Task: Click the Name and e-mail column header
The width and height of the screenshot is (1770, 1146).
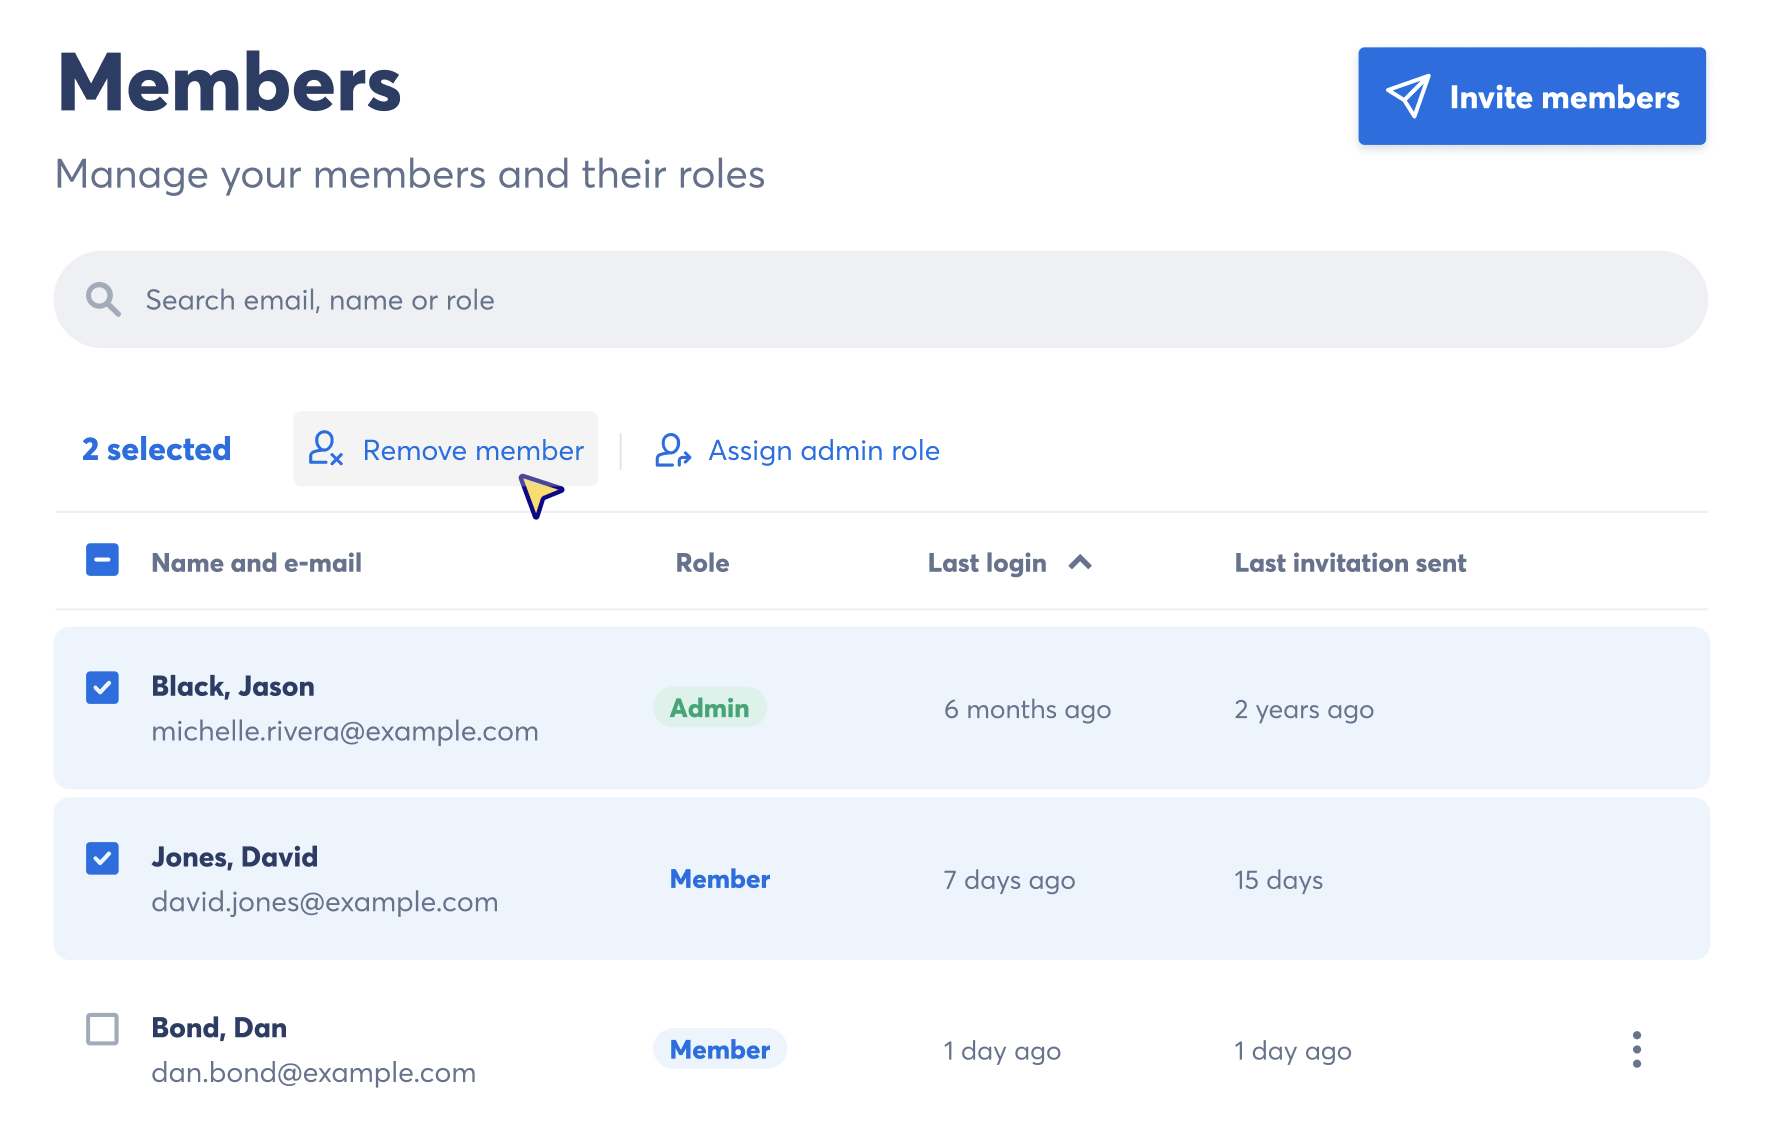Action: pyautogui.click(x=256, y=562)
